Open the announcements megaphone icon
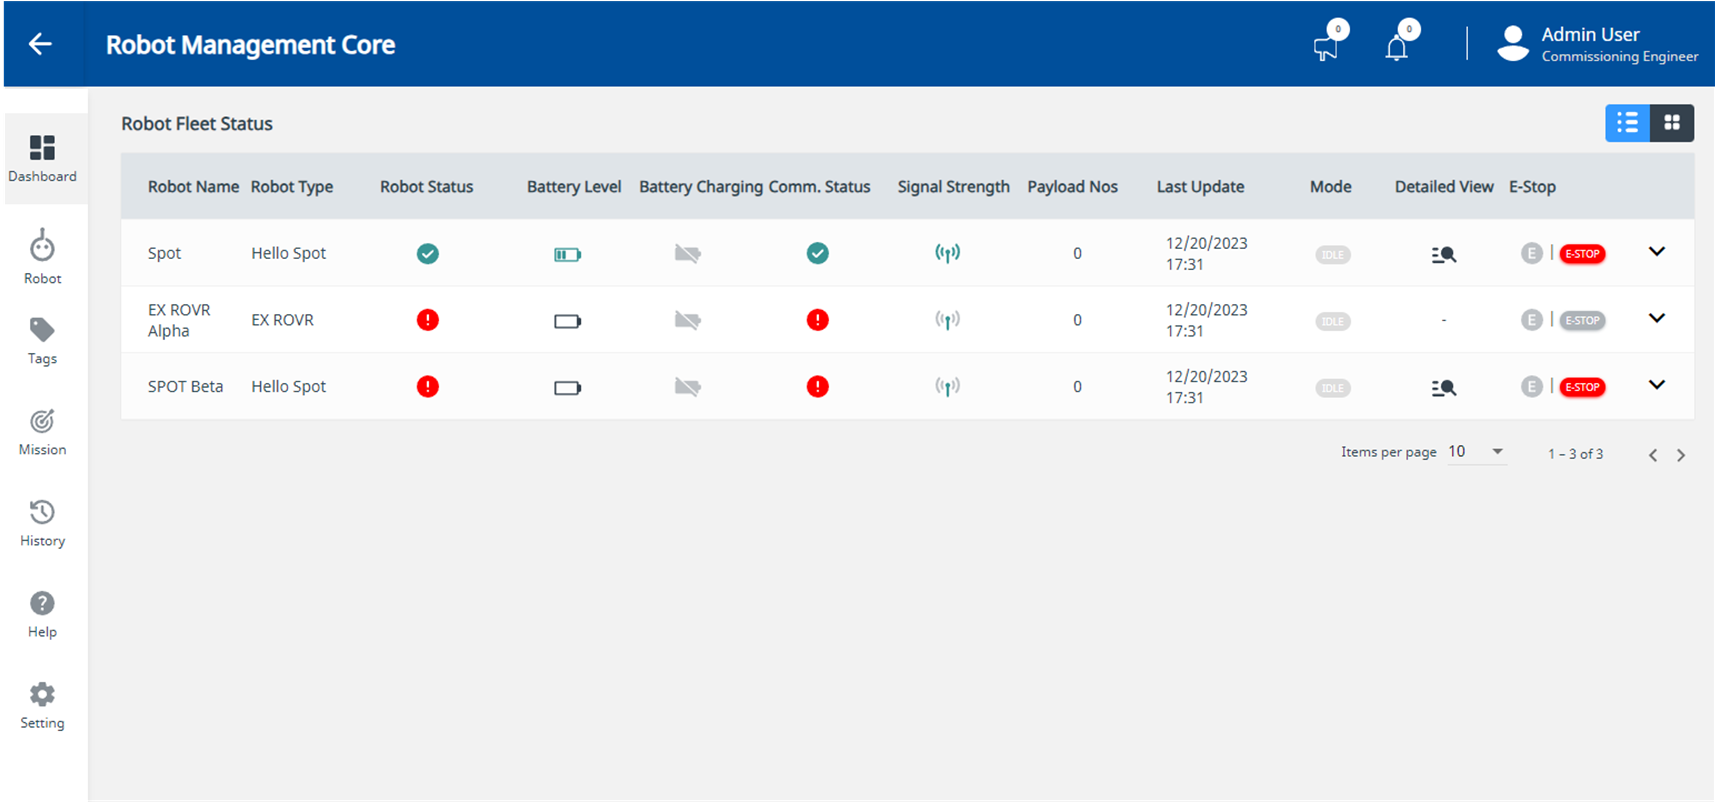 (1326, 47)
